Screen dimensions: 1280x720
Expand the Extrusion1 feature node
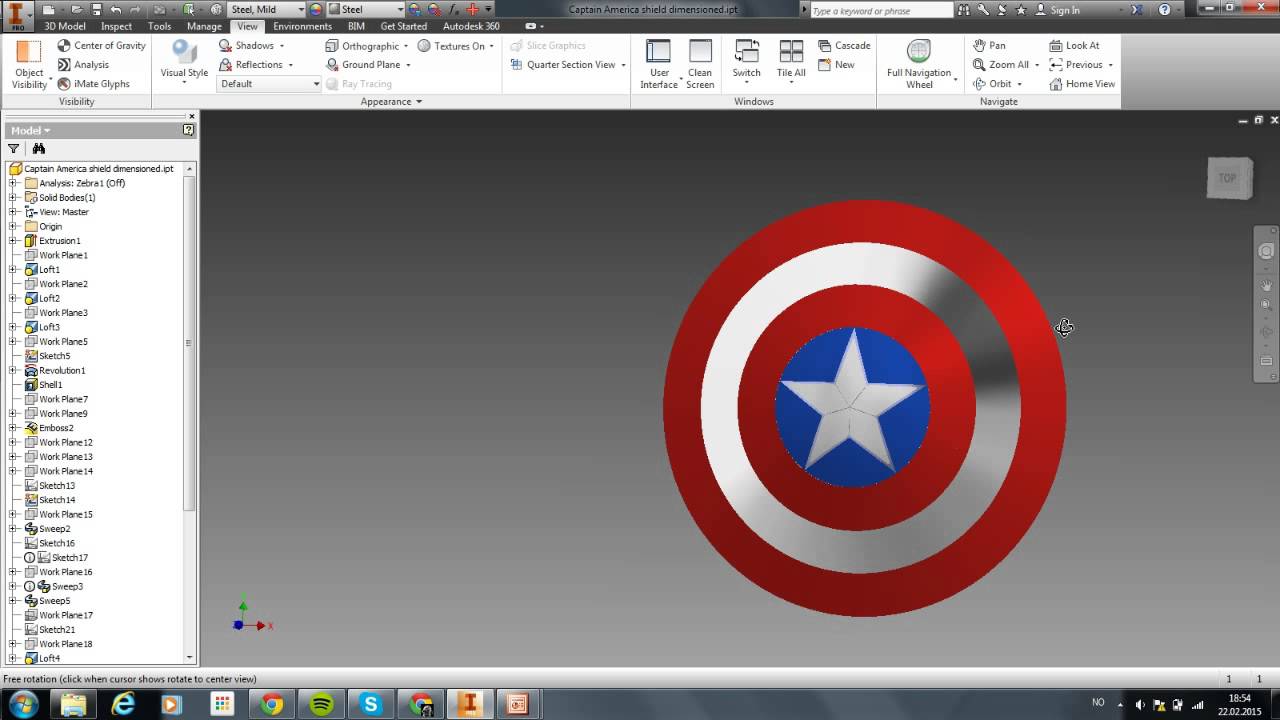tap(13, 241)
